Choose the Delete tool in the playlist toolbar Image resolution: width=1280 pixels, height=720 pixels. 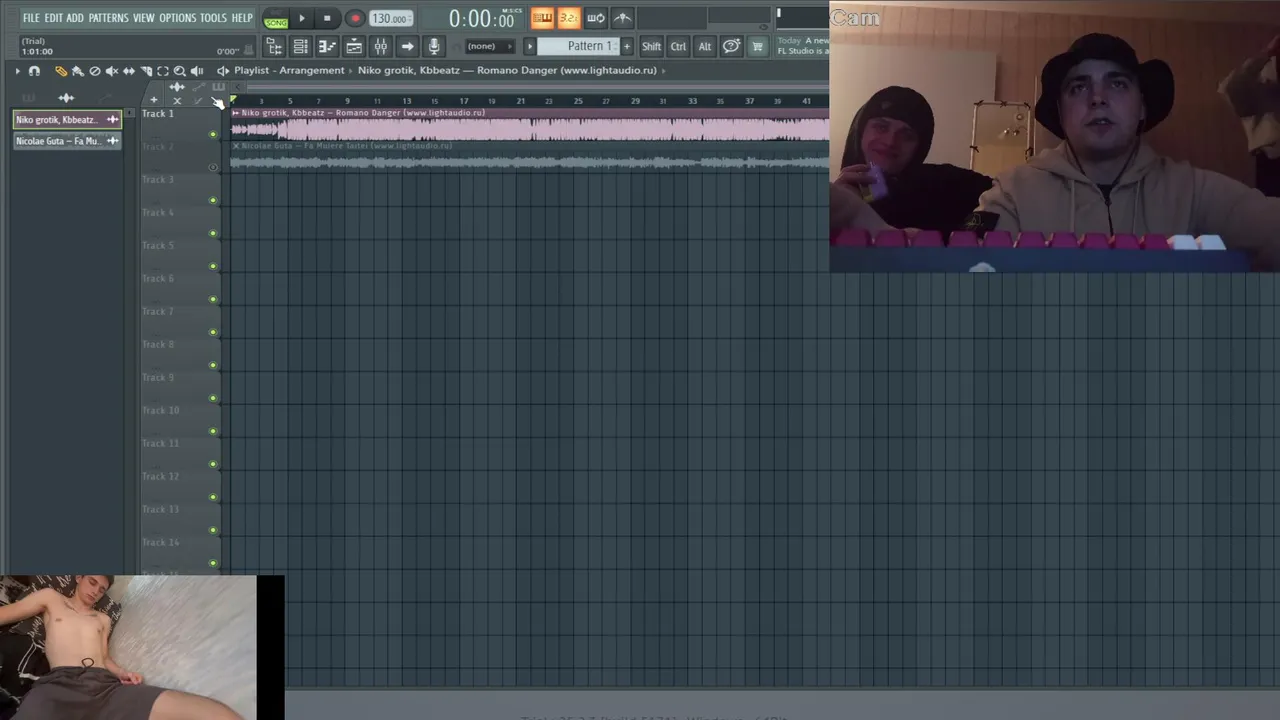point(95,71)
